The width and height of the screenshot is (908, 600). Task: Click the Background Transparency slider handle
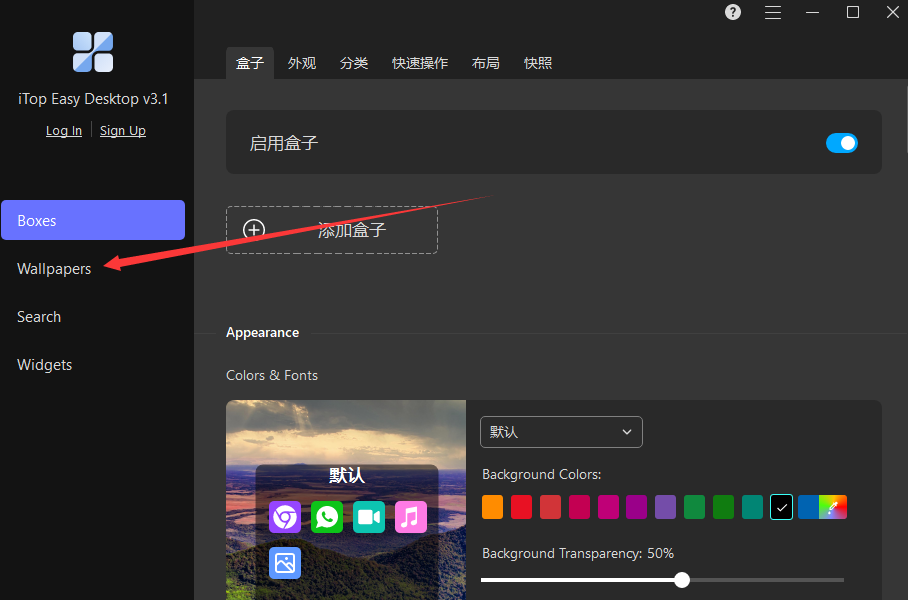(x=682, y=579)
